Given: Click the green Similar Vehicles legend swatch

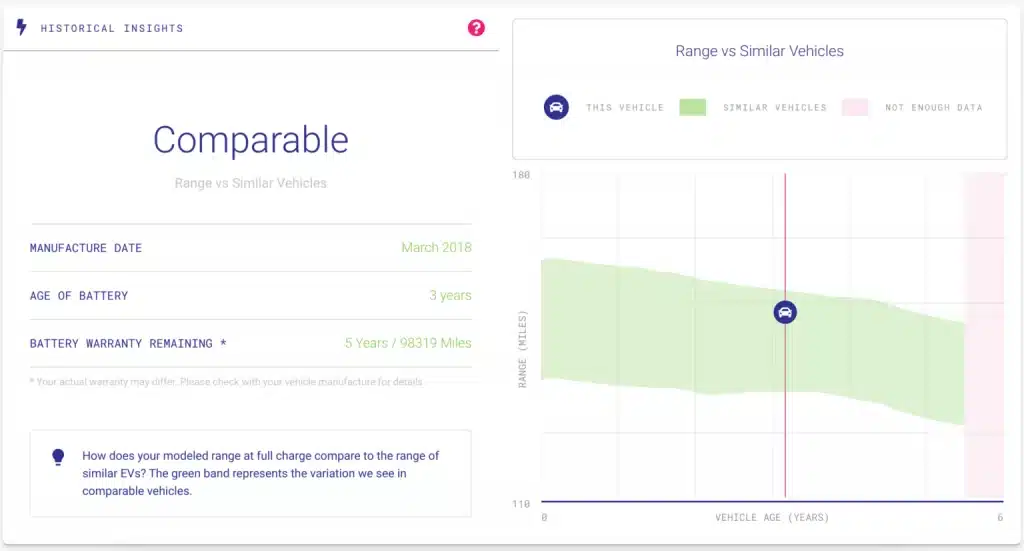Looking at the screenshot, I should tap(692, 107).
